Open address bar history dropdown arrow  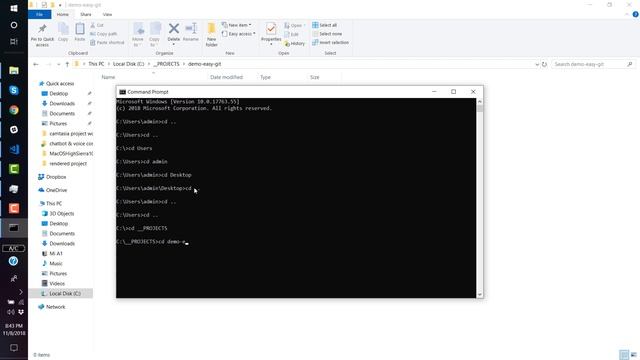coord(537,64)
